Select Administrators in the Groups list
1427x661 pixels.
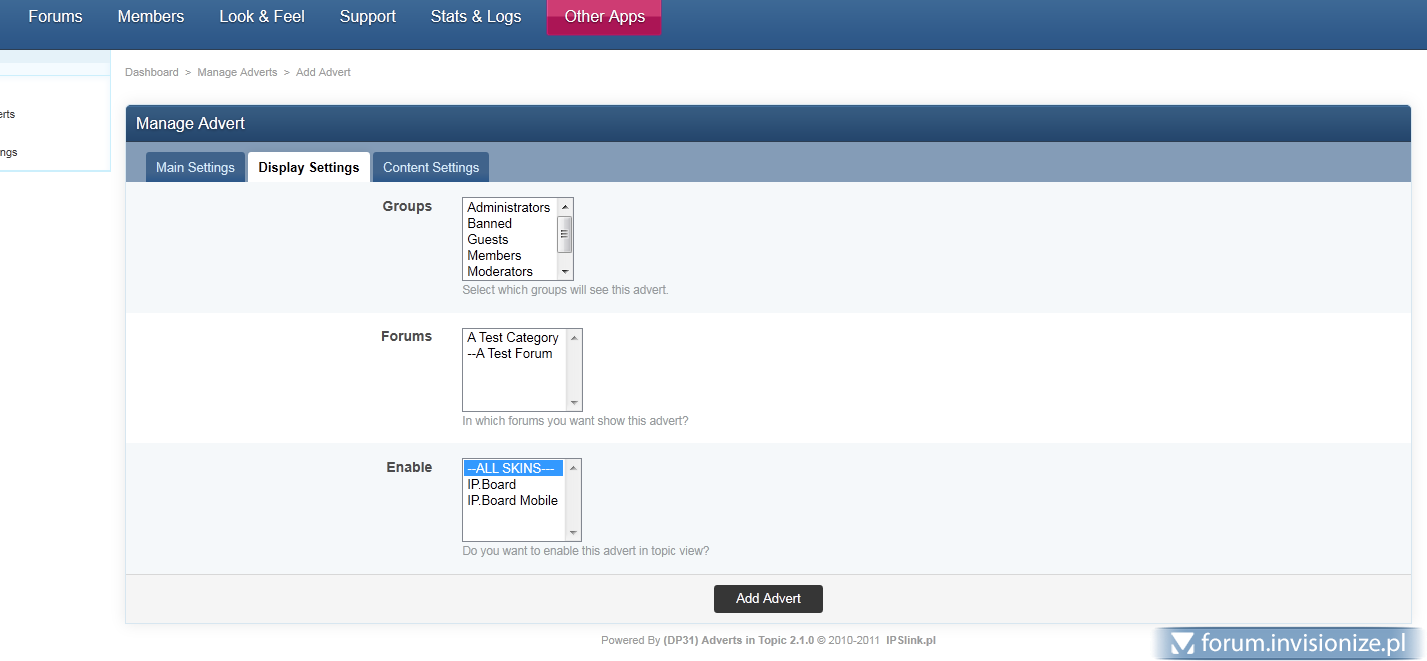(x=508, y=208)
